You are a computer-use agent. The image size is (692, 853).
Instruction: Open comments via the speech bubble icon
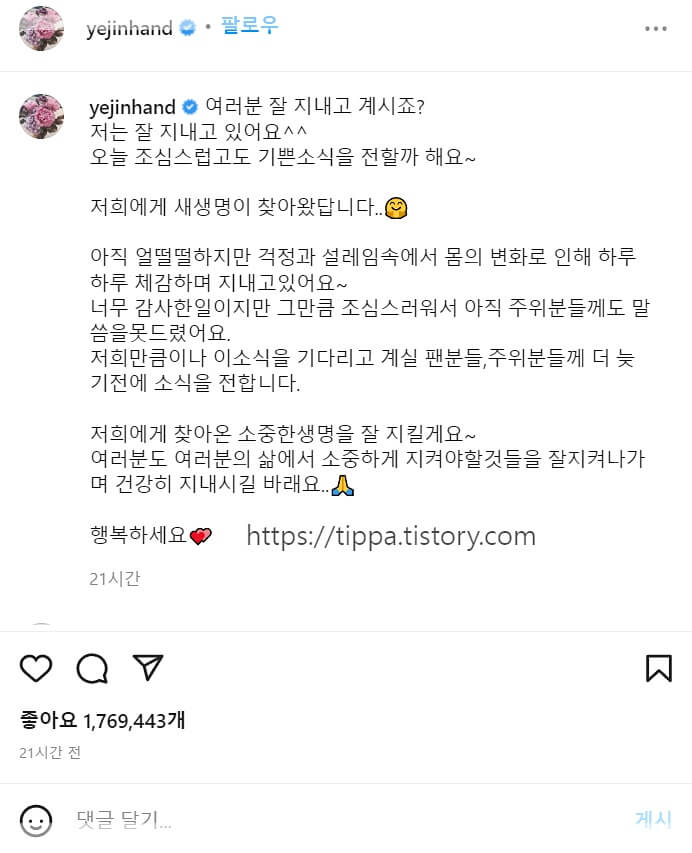click(92, 668)
